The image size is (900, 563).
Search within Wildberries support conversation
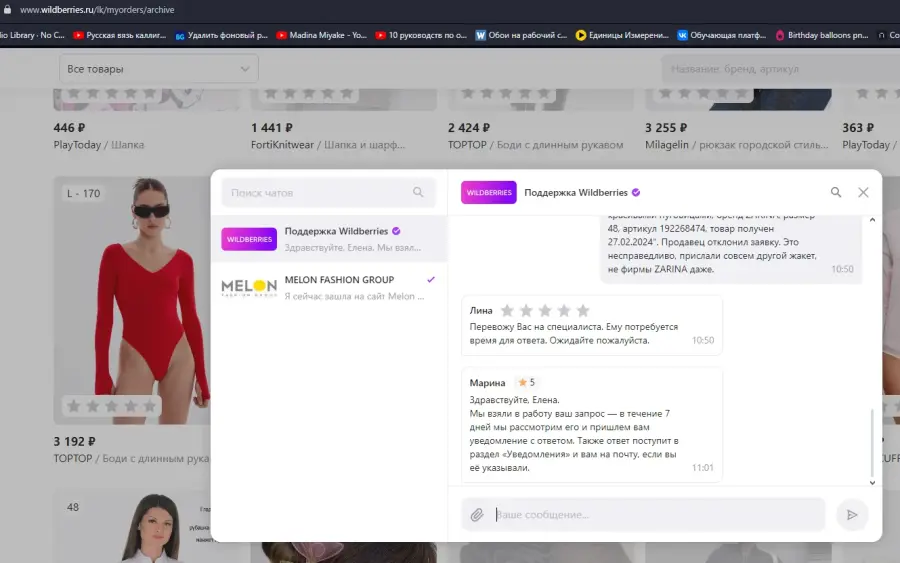click(x=836, y=192)
